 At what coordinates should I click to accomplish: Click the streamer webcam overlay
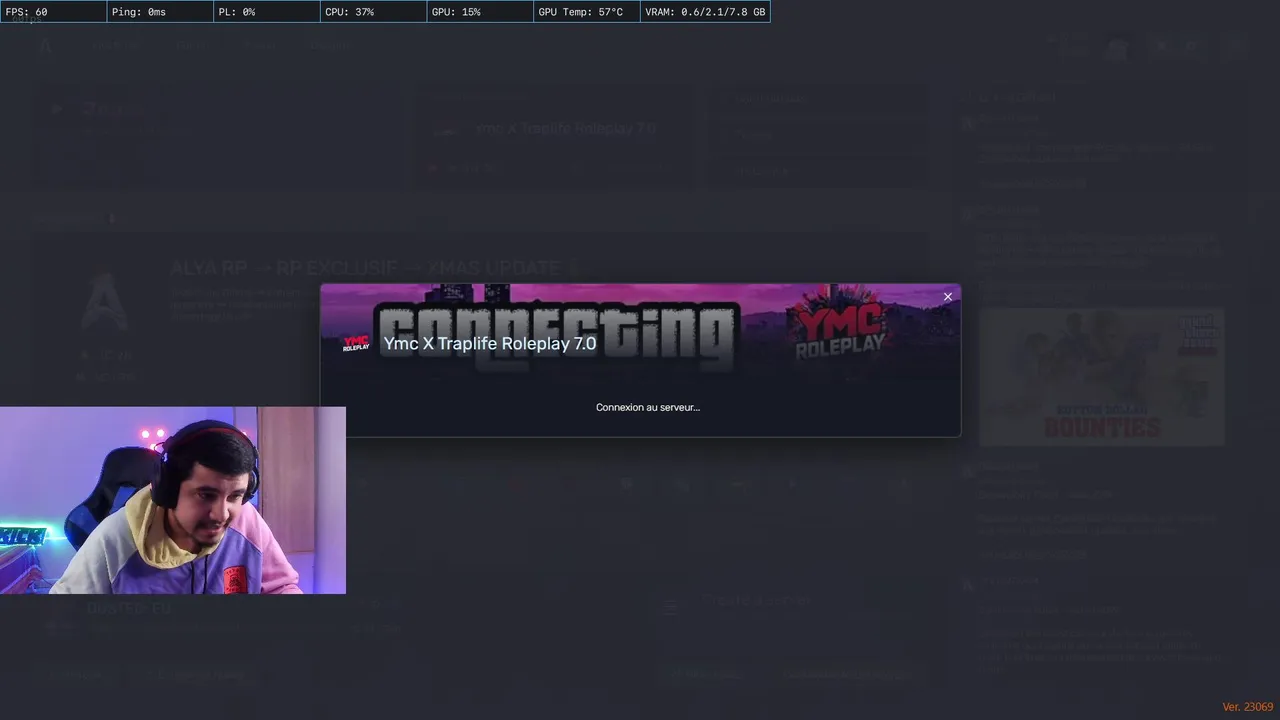coord(173,500)
